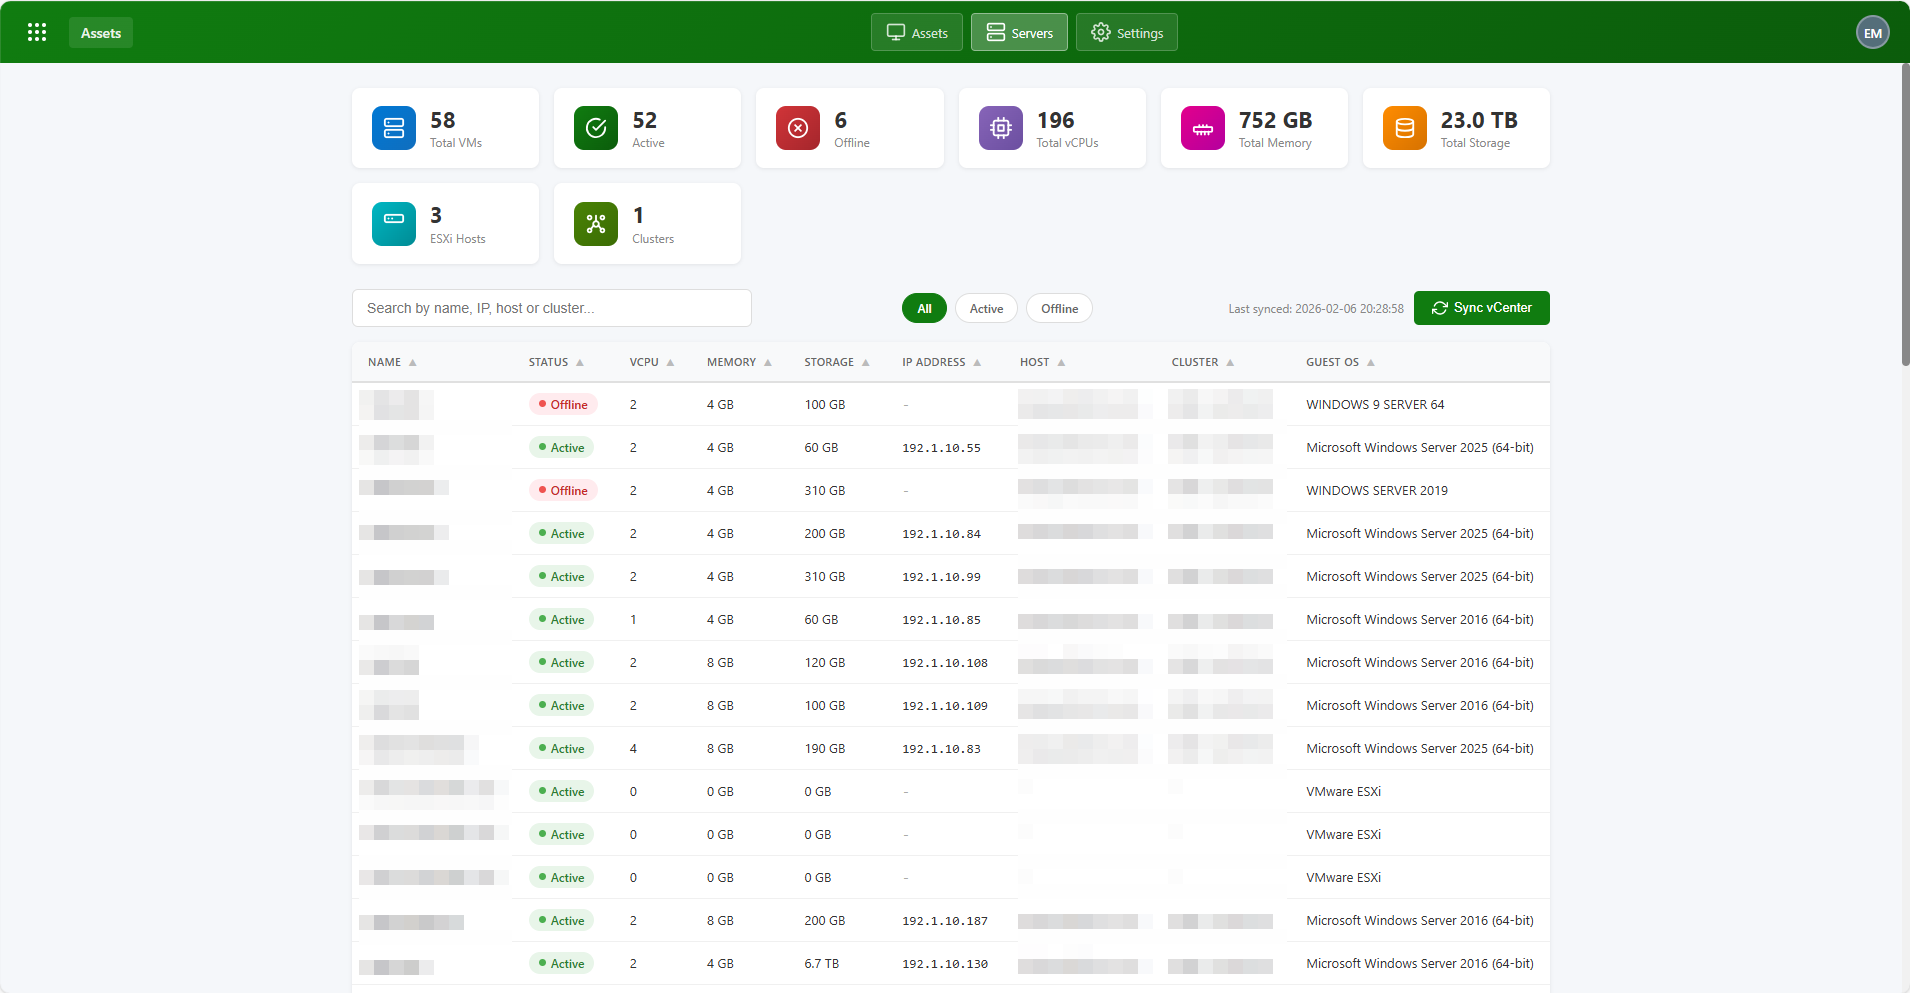Click IP address 192.1.10.108
This screenshot has width=1910, height=993.
click(945, 663)
